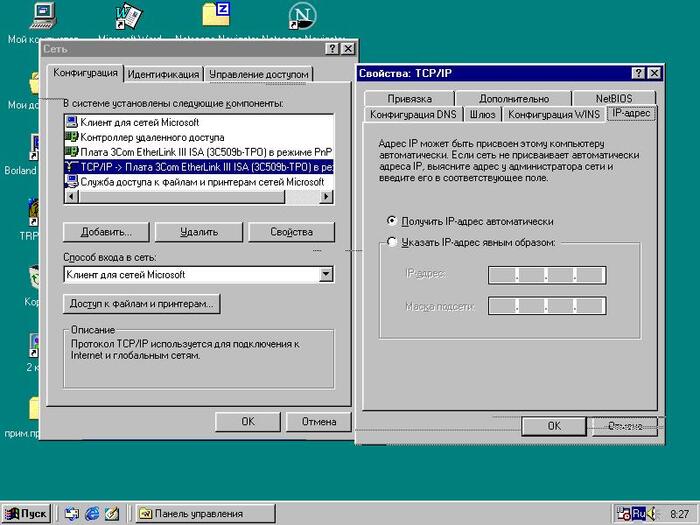Click the Ru keyboard language indicator
700x525 pixels.
(638, 513)
